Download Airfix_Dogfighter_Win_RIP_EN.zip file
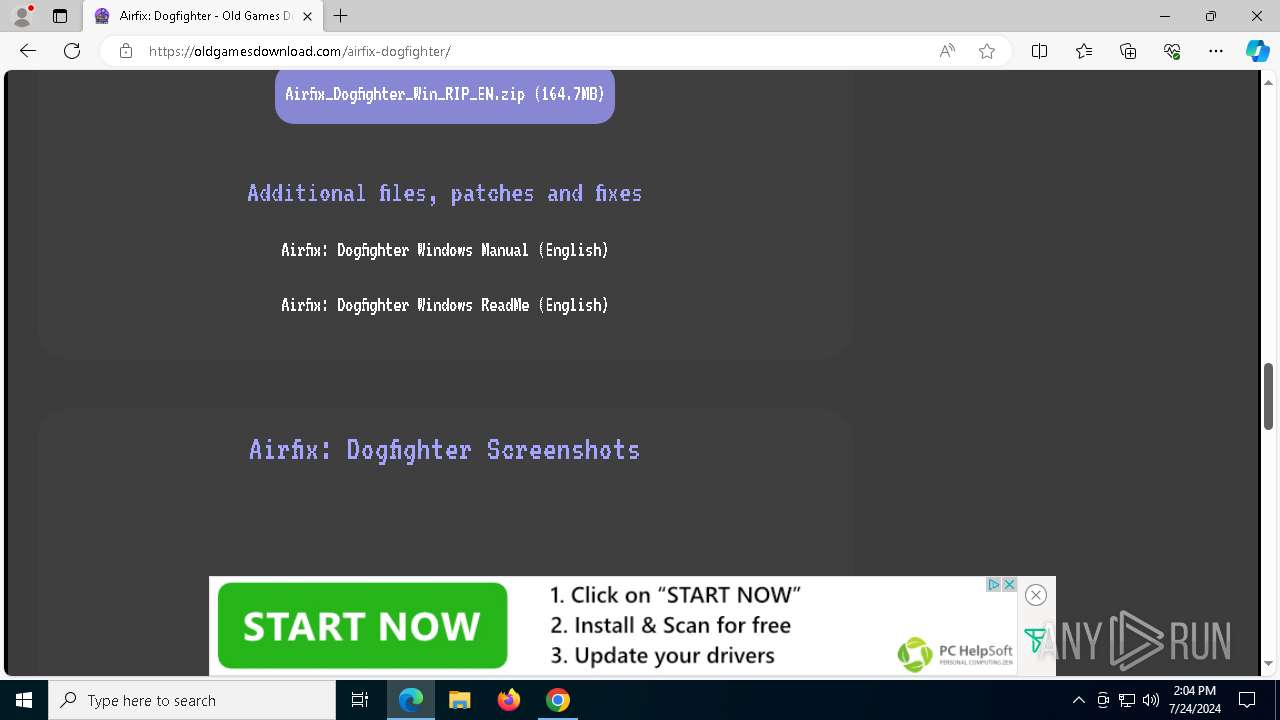This screenshot has width=1280, height=720. coord(445,95)
